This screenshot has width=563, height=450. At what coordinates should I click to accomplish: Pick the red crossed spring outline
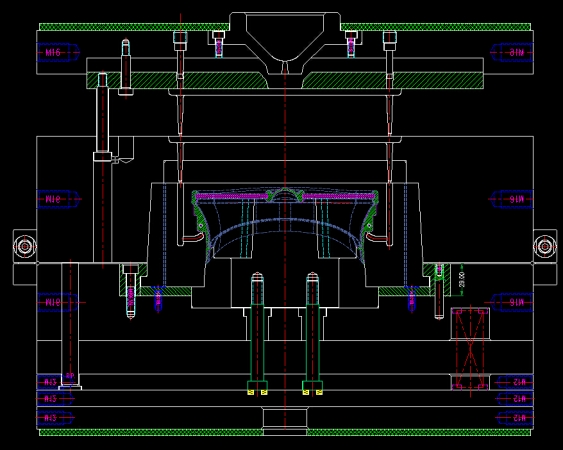tap(470, 348)
